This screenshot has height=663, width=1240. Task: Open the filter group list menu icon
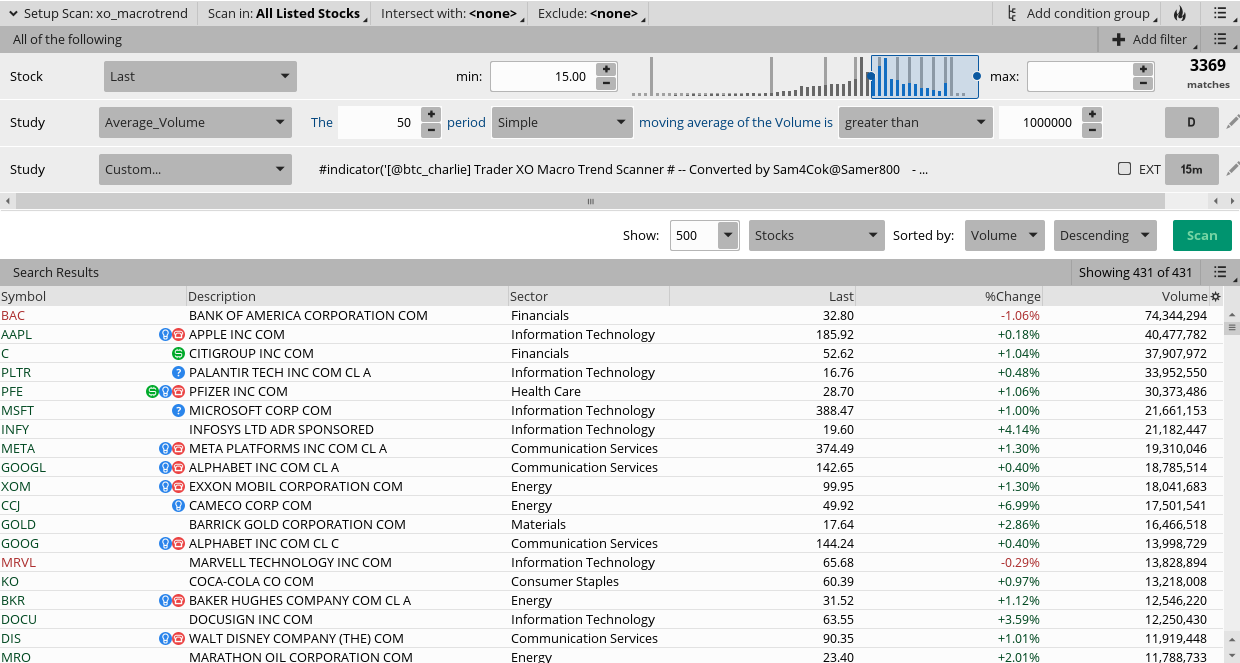[1219, 39]
